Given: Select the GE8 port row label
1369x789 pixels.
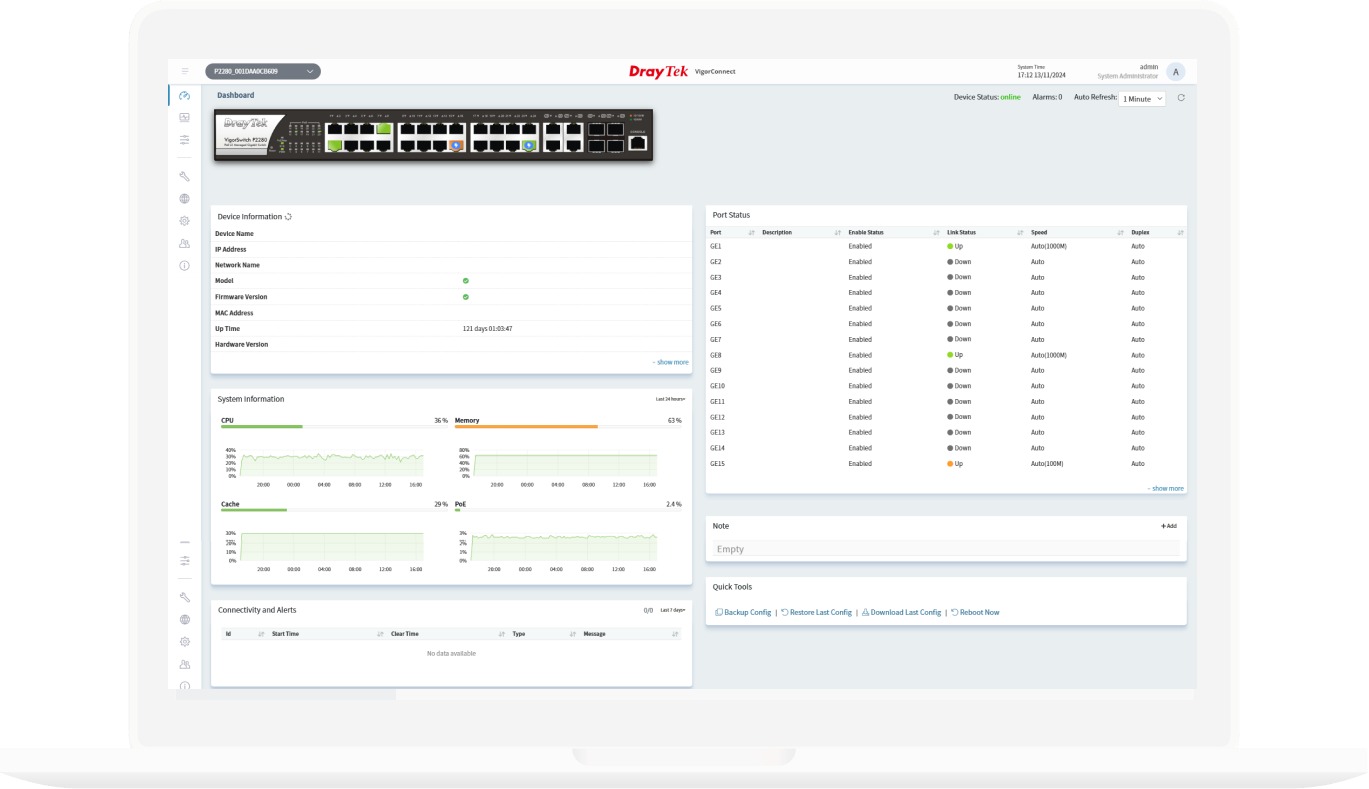Looking at the screenshot, I should 716,355.
